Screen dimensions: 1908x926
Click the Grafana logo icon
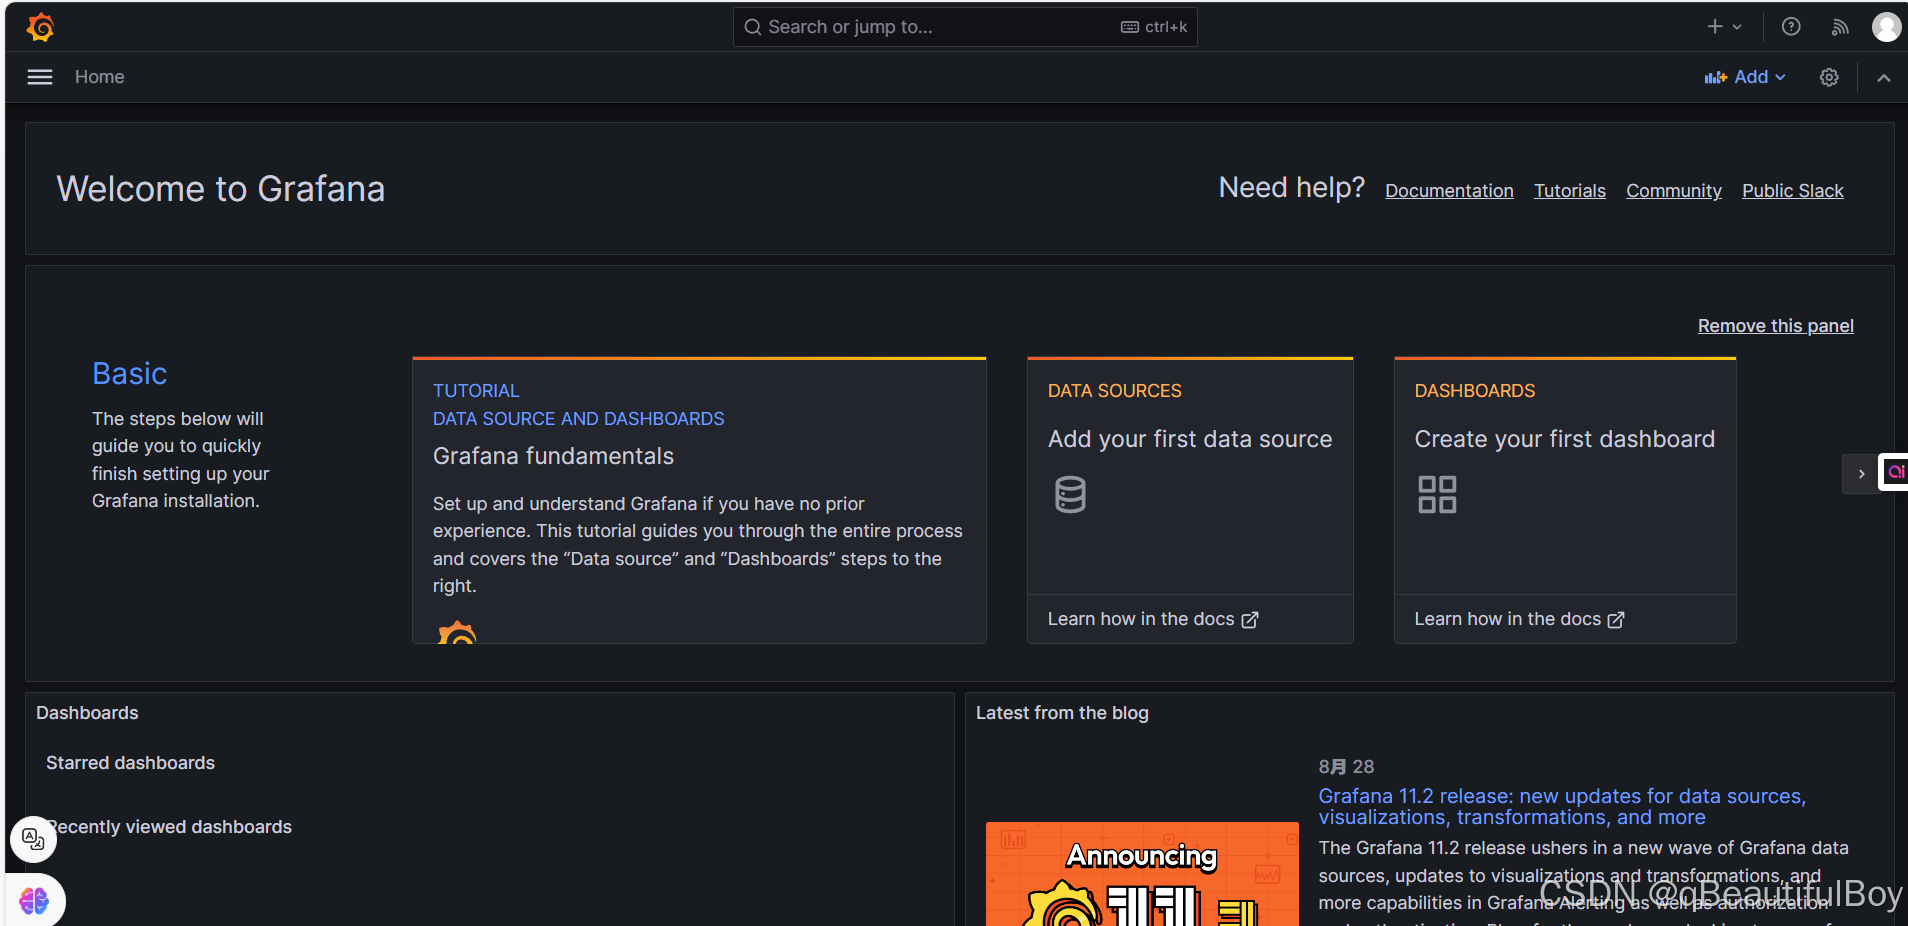[x=40, y=27]
